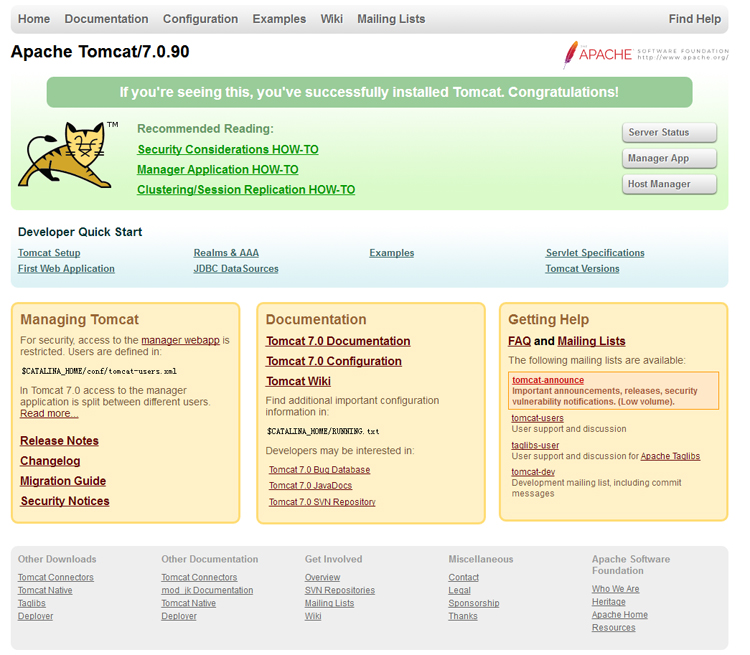The image size is (750, 655).
Task: Click Deployer under Other Documentation
Action: [x=179, y=617]
